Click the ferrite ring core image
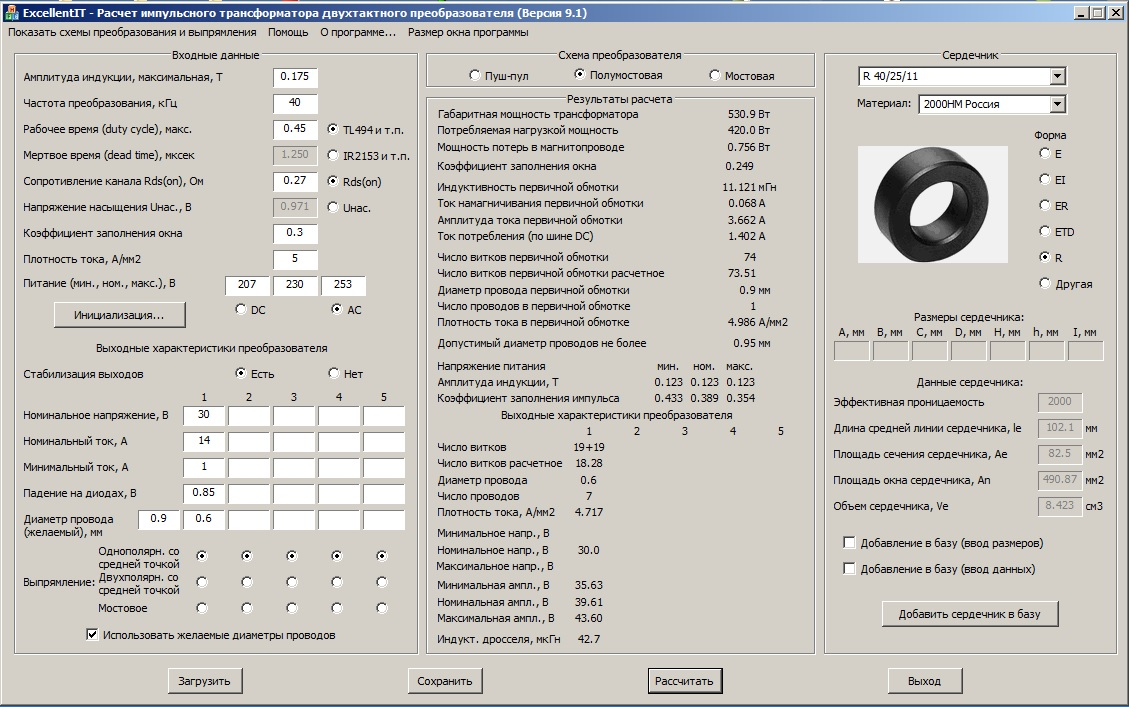 click(932, 204)
